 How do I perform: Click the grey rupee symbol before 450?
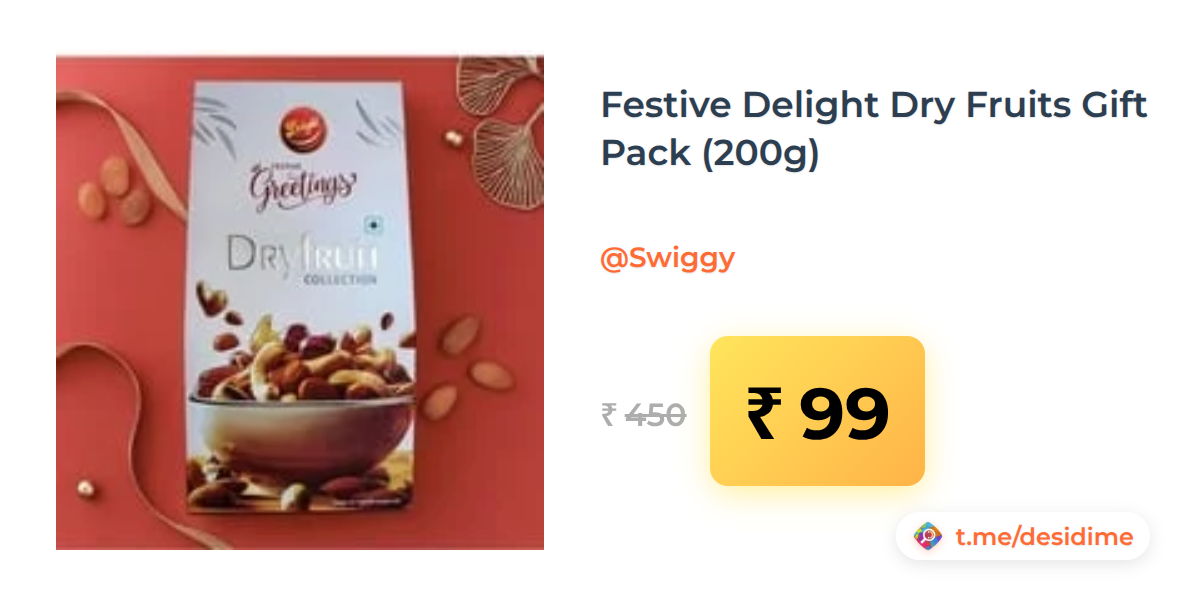pos(608,413)
